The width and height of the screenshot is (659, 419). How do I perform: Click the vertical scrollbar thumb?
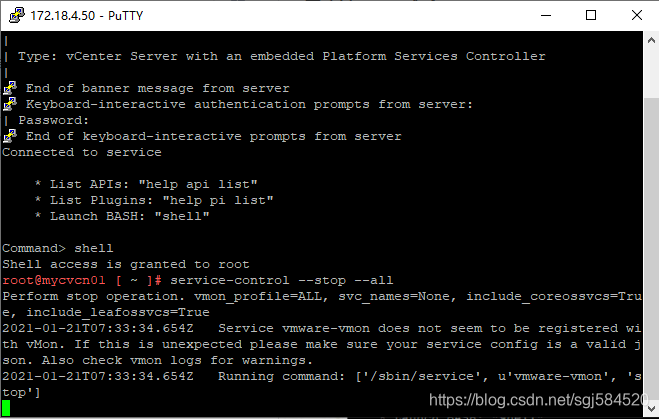(x=651, y=249)
